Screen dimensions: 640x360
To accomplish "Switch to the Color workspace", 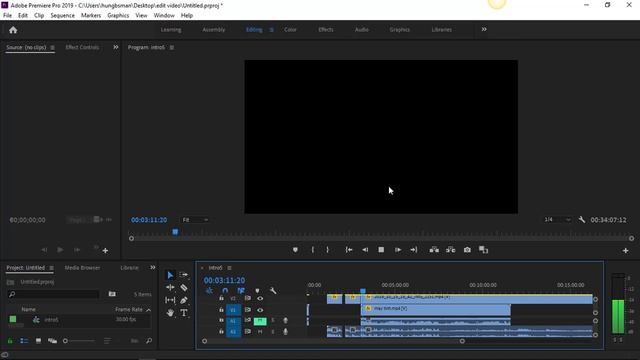I will pyautogui.click(x=290, y=29).
